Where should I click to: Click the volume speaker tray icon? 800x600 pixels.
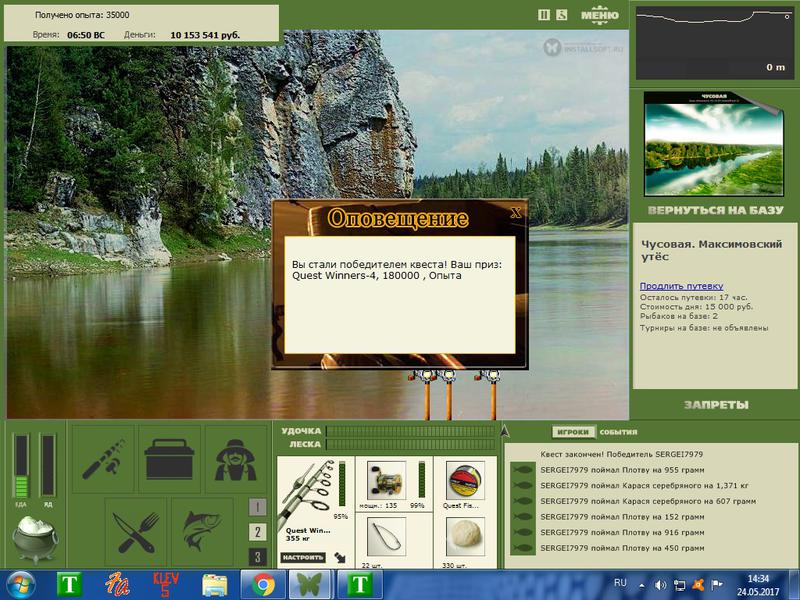[x=660, y=585]
